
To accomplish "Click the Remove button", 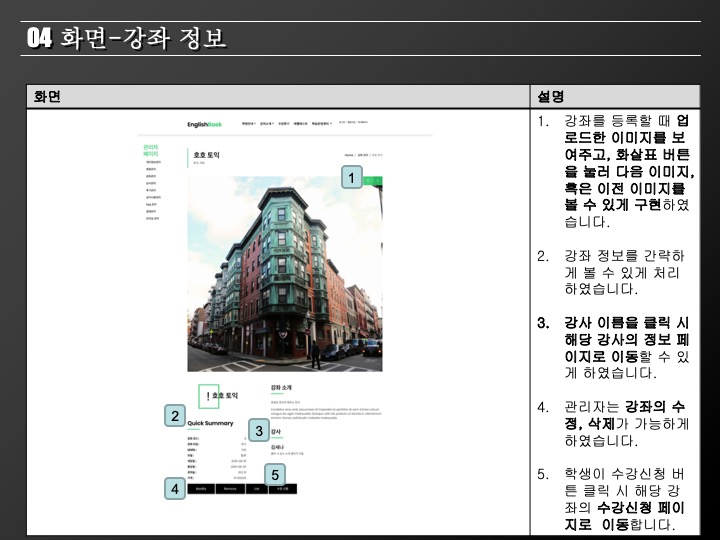I will [x=230, y=489].
